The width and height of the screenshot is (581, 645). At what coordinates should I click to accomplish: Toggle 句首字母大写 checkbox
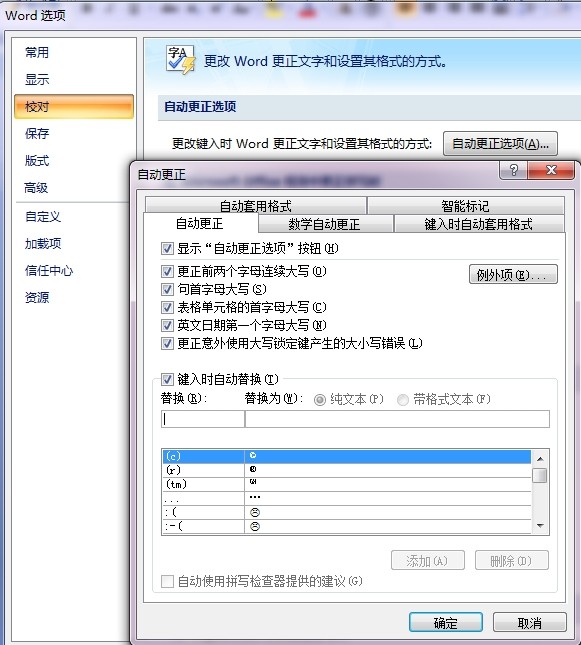pos(167,290)
